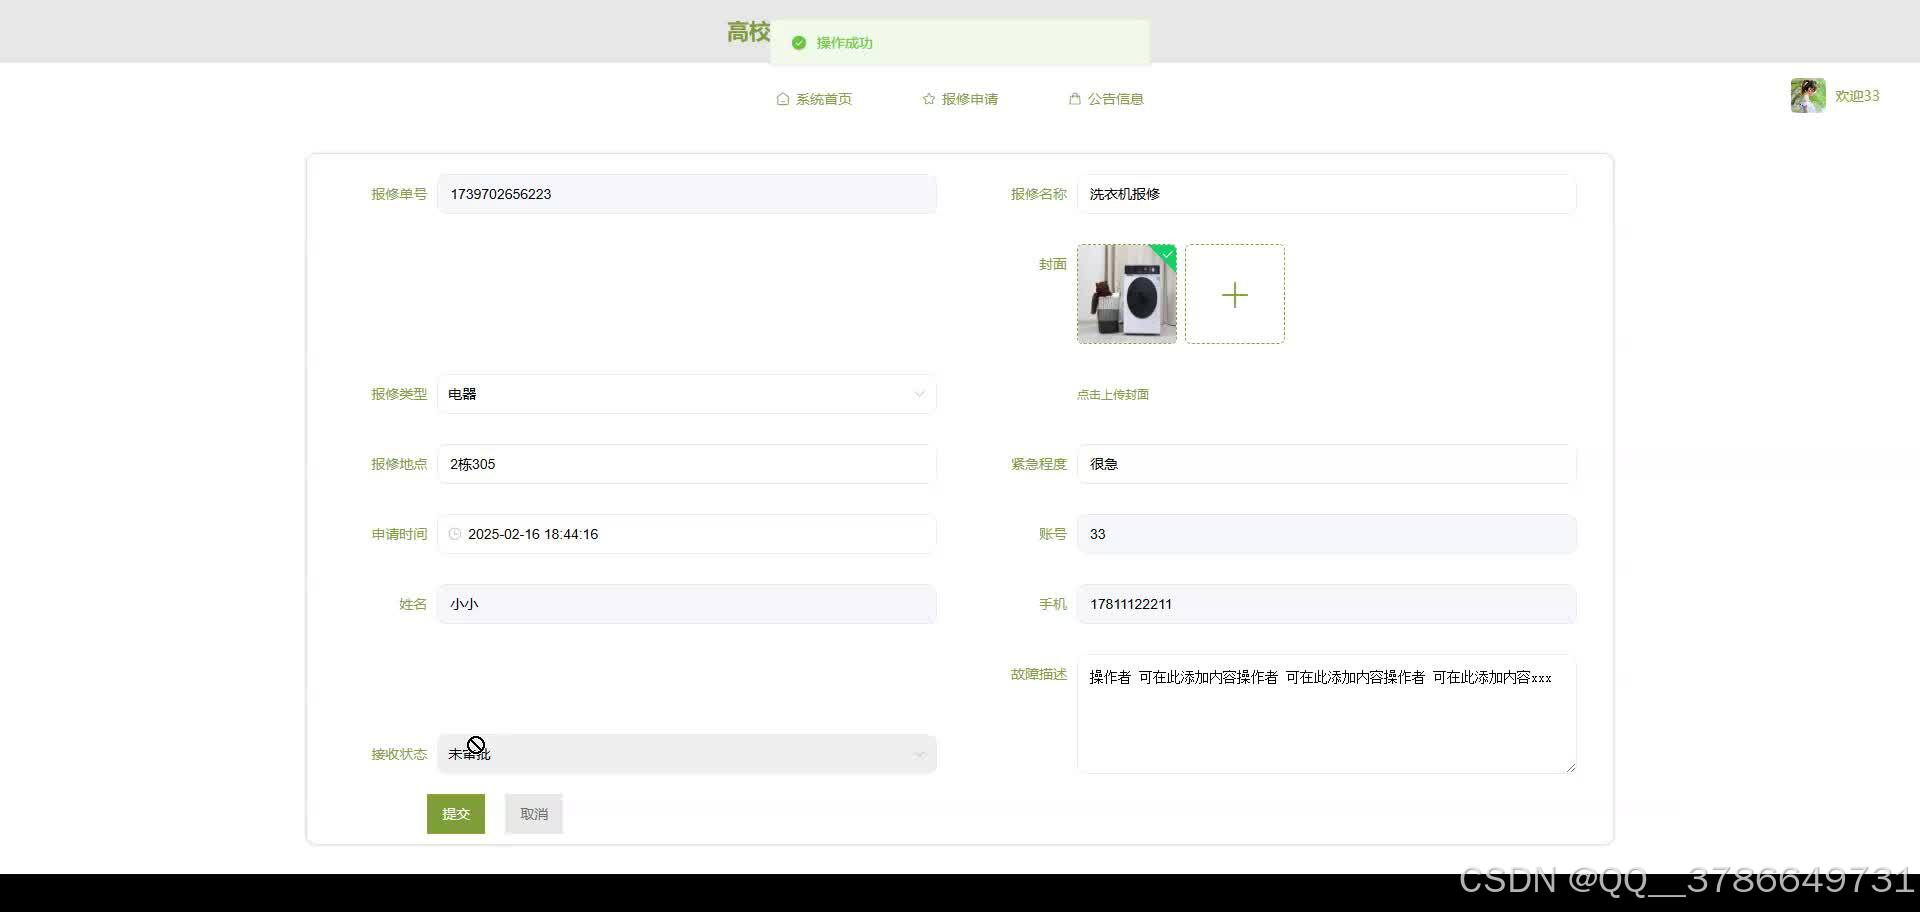Click inside the 报修地点 field

pos(686,464)
